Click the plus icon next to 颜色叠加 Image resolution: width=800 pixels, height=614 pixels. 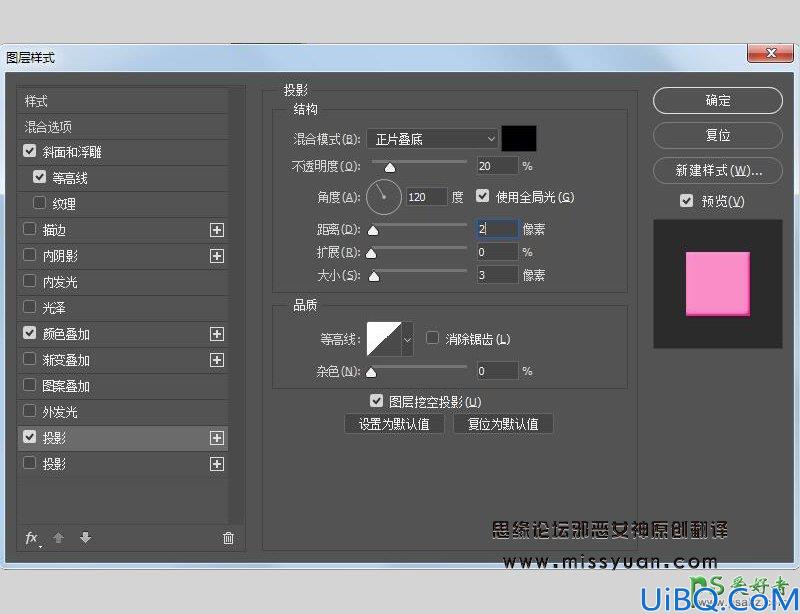(217, 334)
